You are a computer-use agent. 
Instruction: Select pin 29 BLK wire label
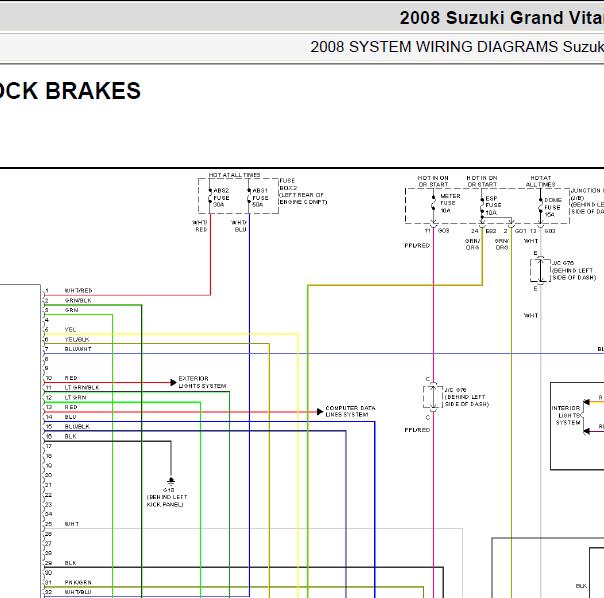point(70,563)
